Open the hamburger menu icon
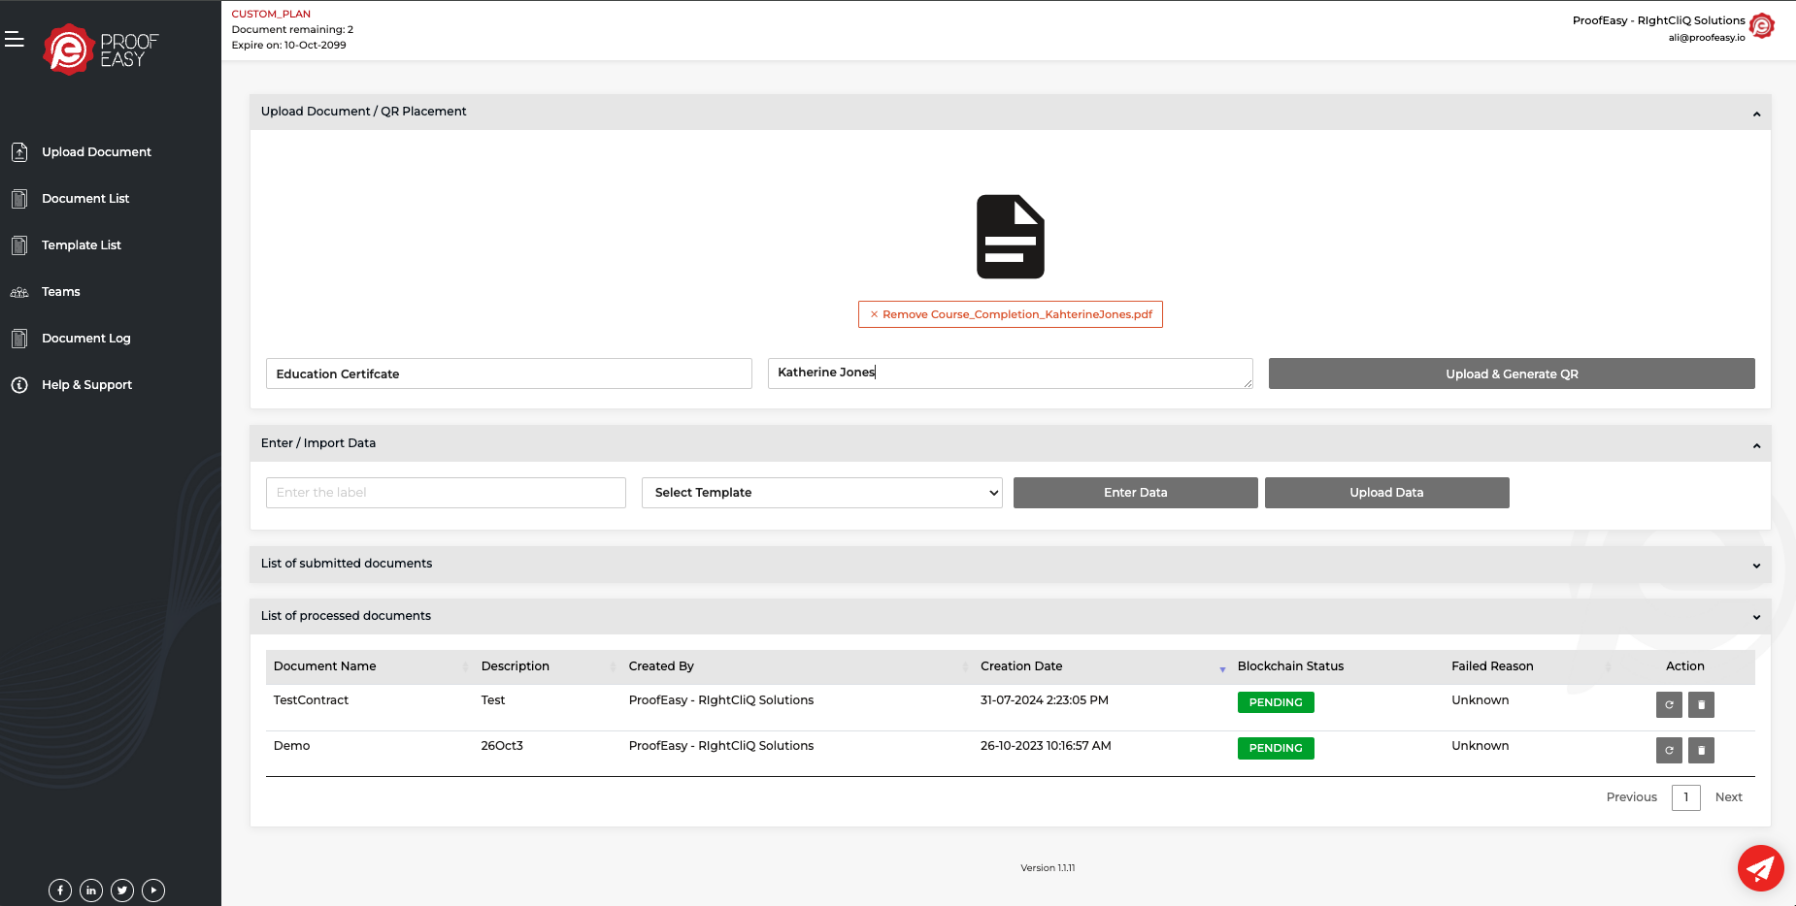The width and height of the screenshot is (1796, 906). pos(14,39)
